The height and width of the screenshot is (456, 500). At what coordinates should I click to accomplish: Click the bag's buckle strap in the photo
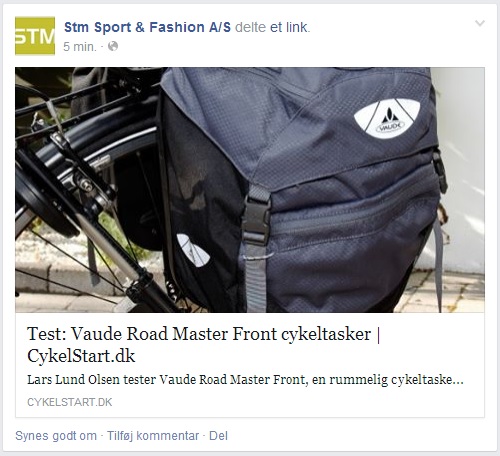pos(256,217)
